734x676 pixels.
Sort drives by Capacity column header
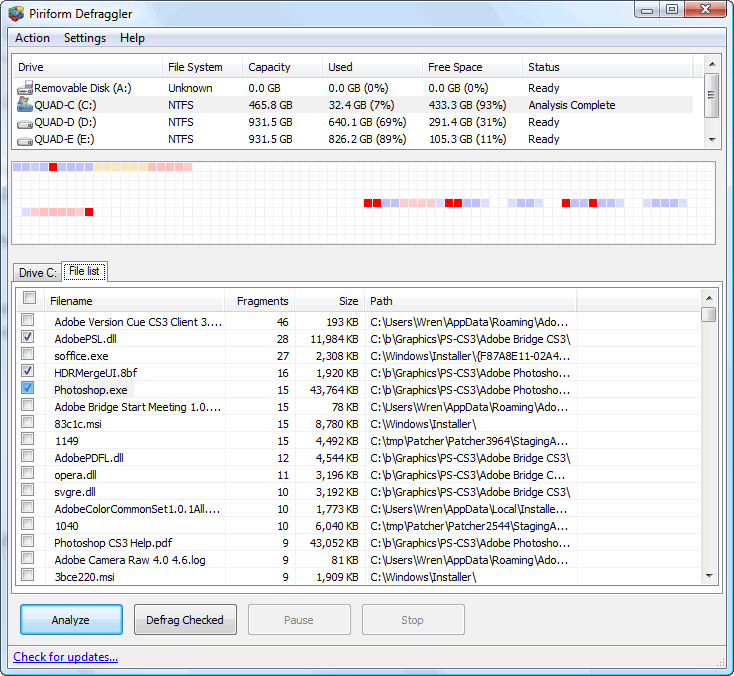282,67
